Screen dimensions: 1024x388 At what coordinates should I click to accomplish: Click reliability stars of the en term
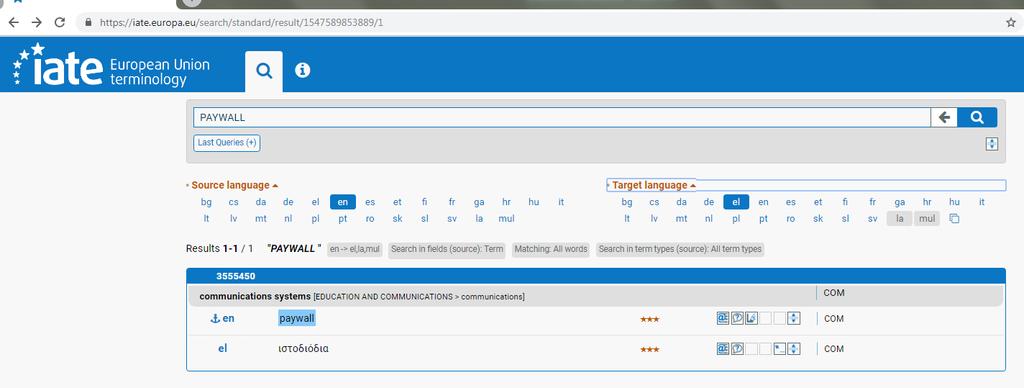(x=649, y=319)
